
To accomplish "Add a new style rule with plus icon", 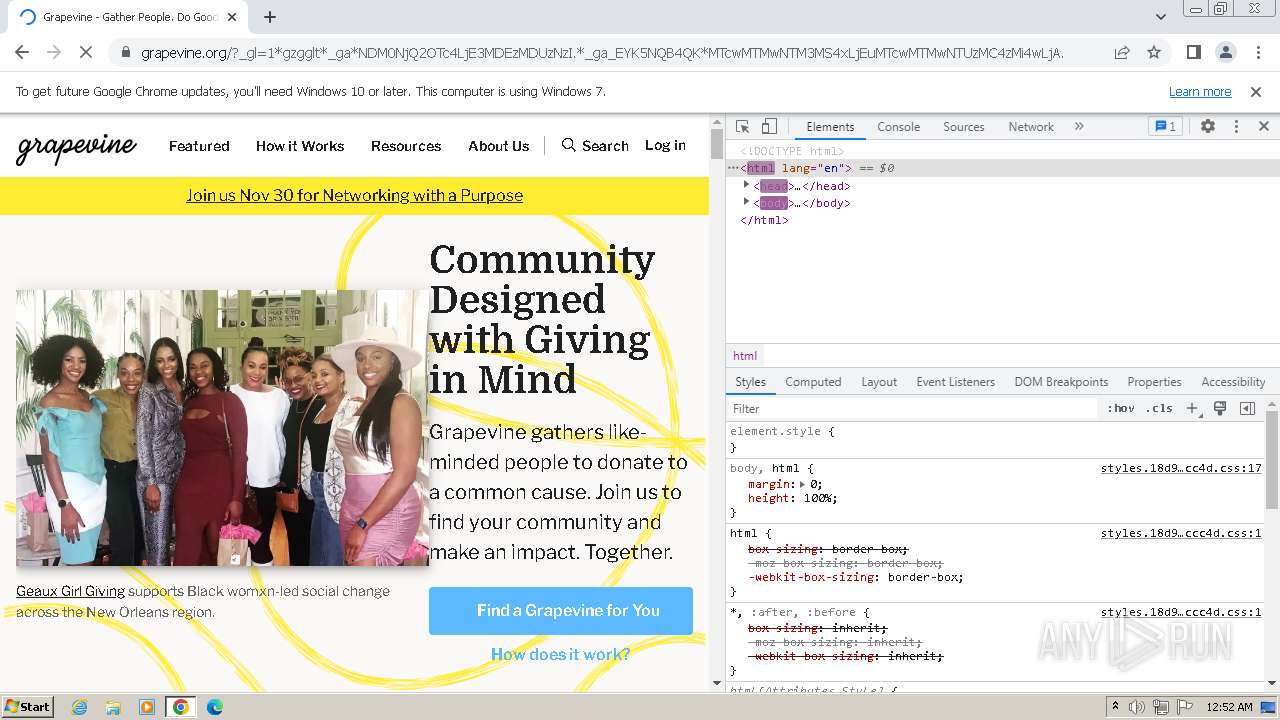I will (x=1192, y=408).
